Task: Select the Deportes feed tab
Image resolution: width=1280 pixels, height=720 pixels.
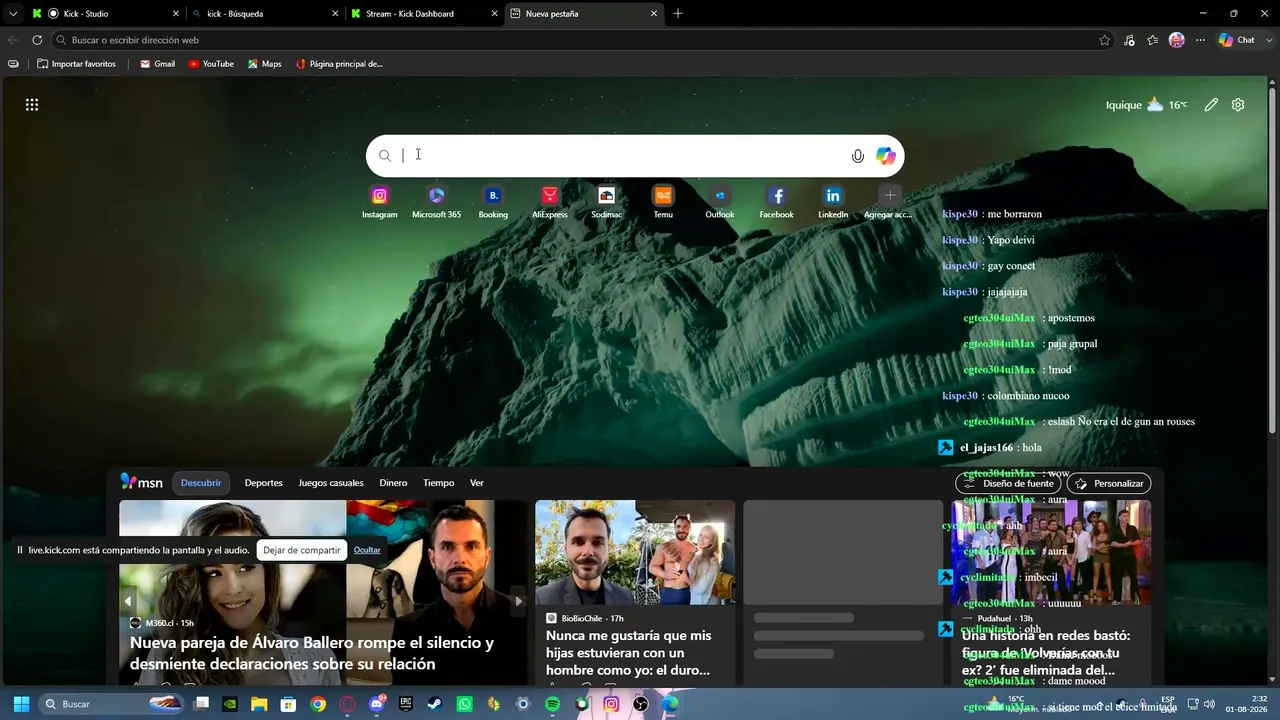Action: point(264,483)
